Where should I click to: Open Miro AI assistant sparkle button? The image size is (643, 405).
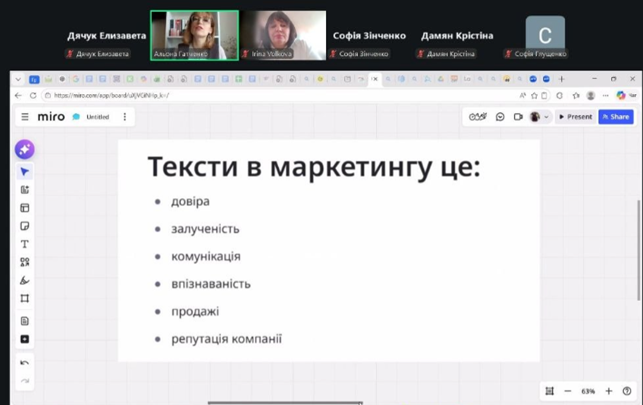24,149
